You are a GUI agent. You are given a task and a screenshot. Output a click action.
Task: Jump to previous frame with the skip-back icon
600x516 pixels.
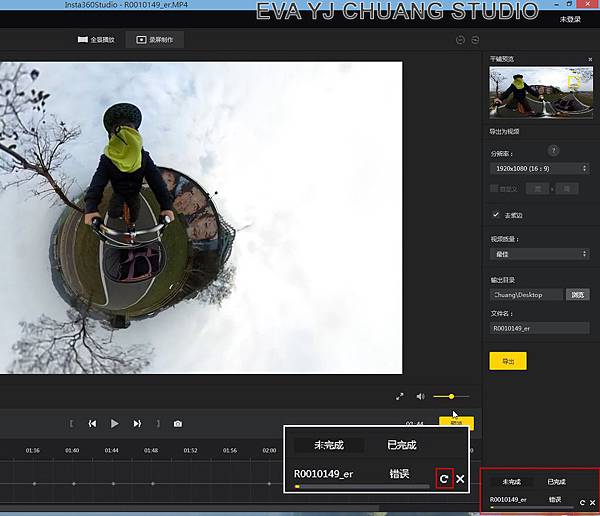[92, 423]
